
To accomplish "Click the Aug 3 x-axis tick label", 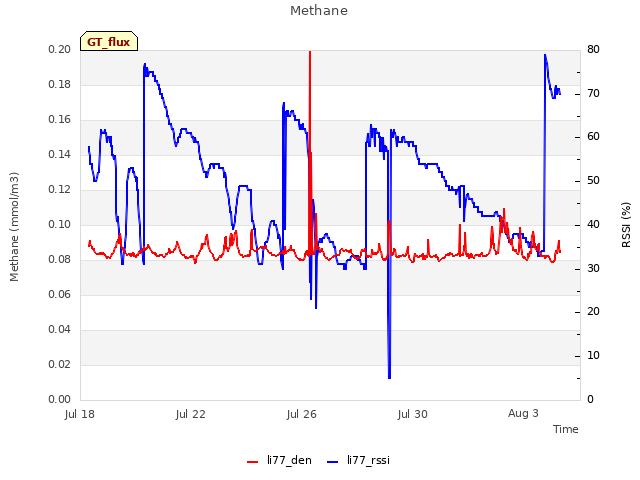I will coord(523,413).
